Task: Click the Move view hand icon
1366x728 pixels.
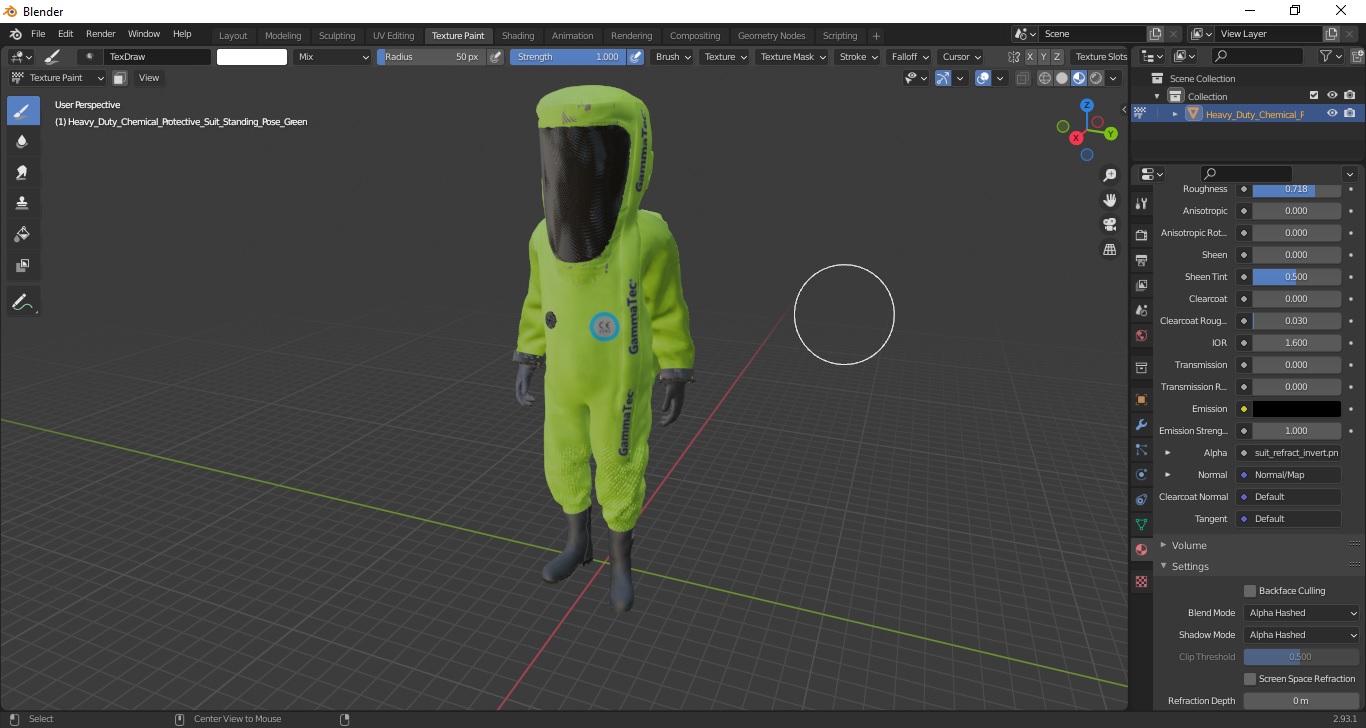Action: 1109,200
